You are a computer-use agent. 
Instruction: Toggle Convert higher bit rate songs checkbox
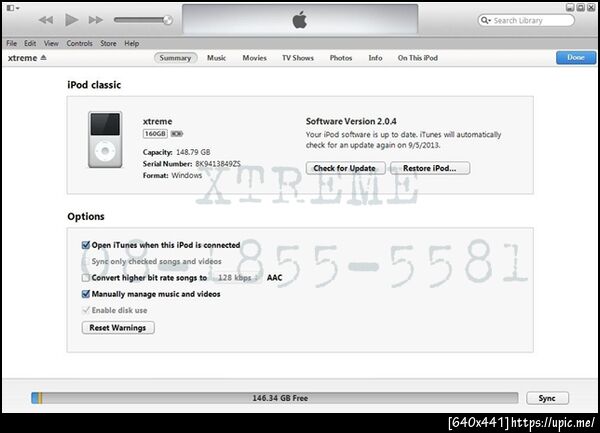(x=86, y=278)
